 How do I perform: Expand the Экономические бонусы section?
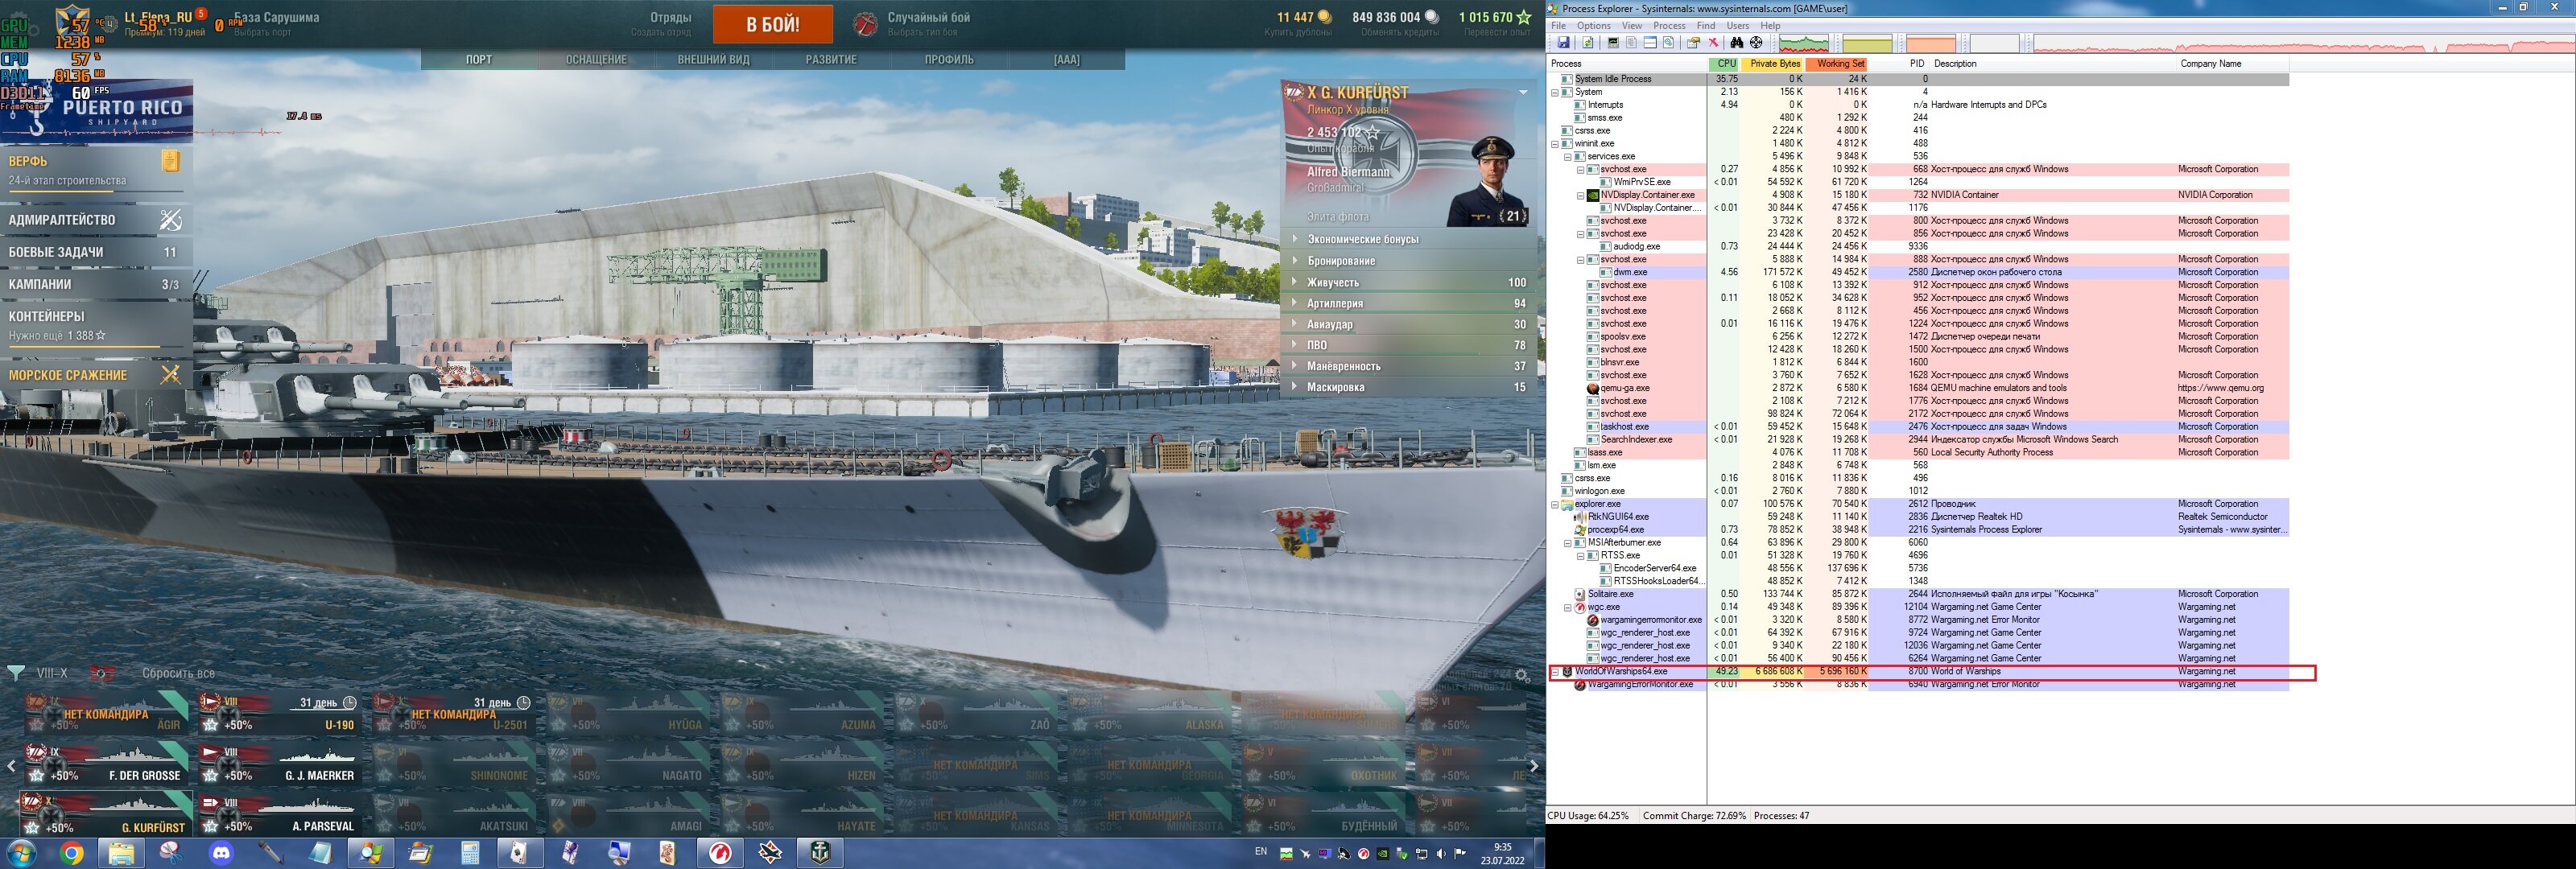pos(1409,239)
